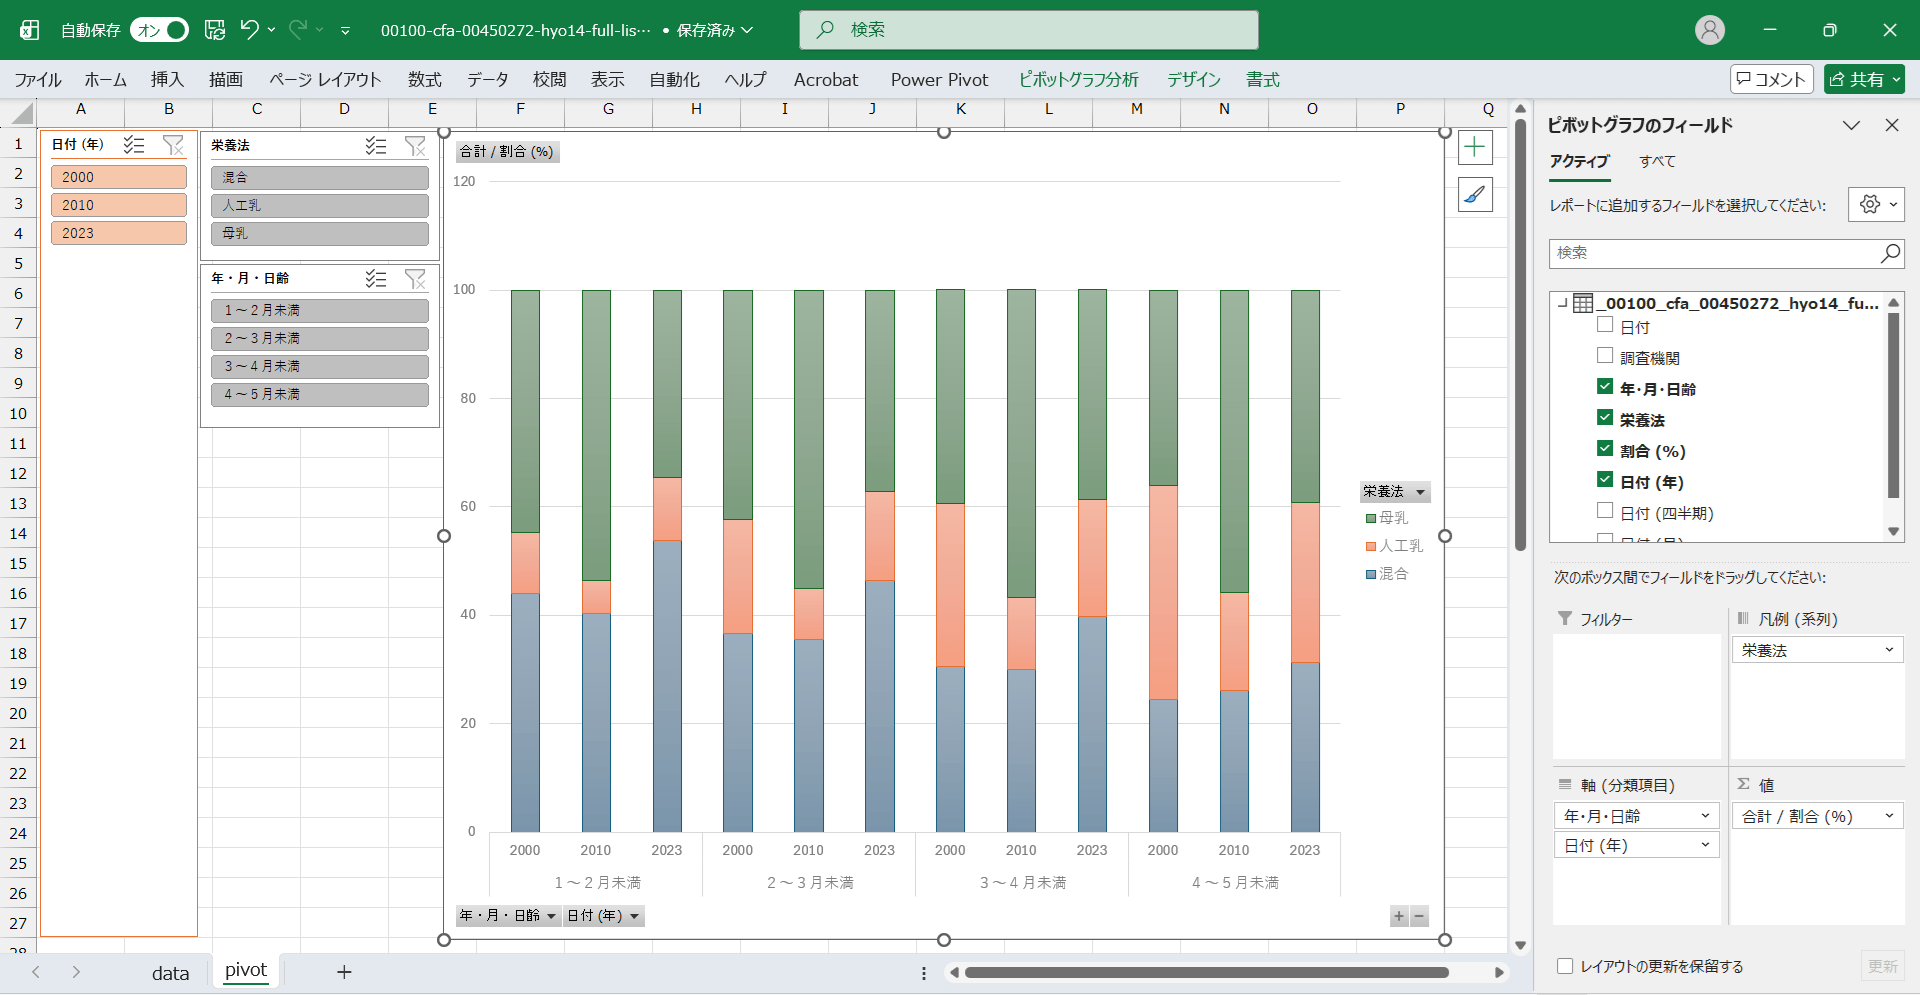This screenshot has width=1920, height=995.
Task: Close the pivot chart fields pane
Action: (1891, 125)
